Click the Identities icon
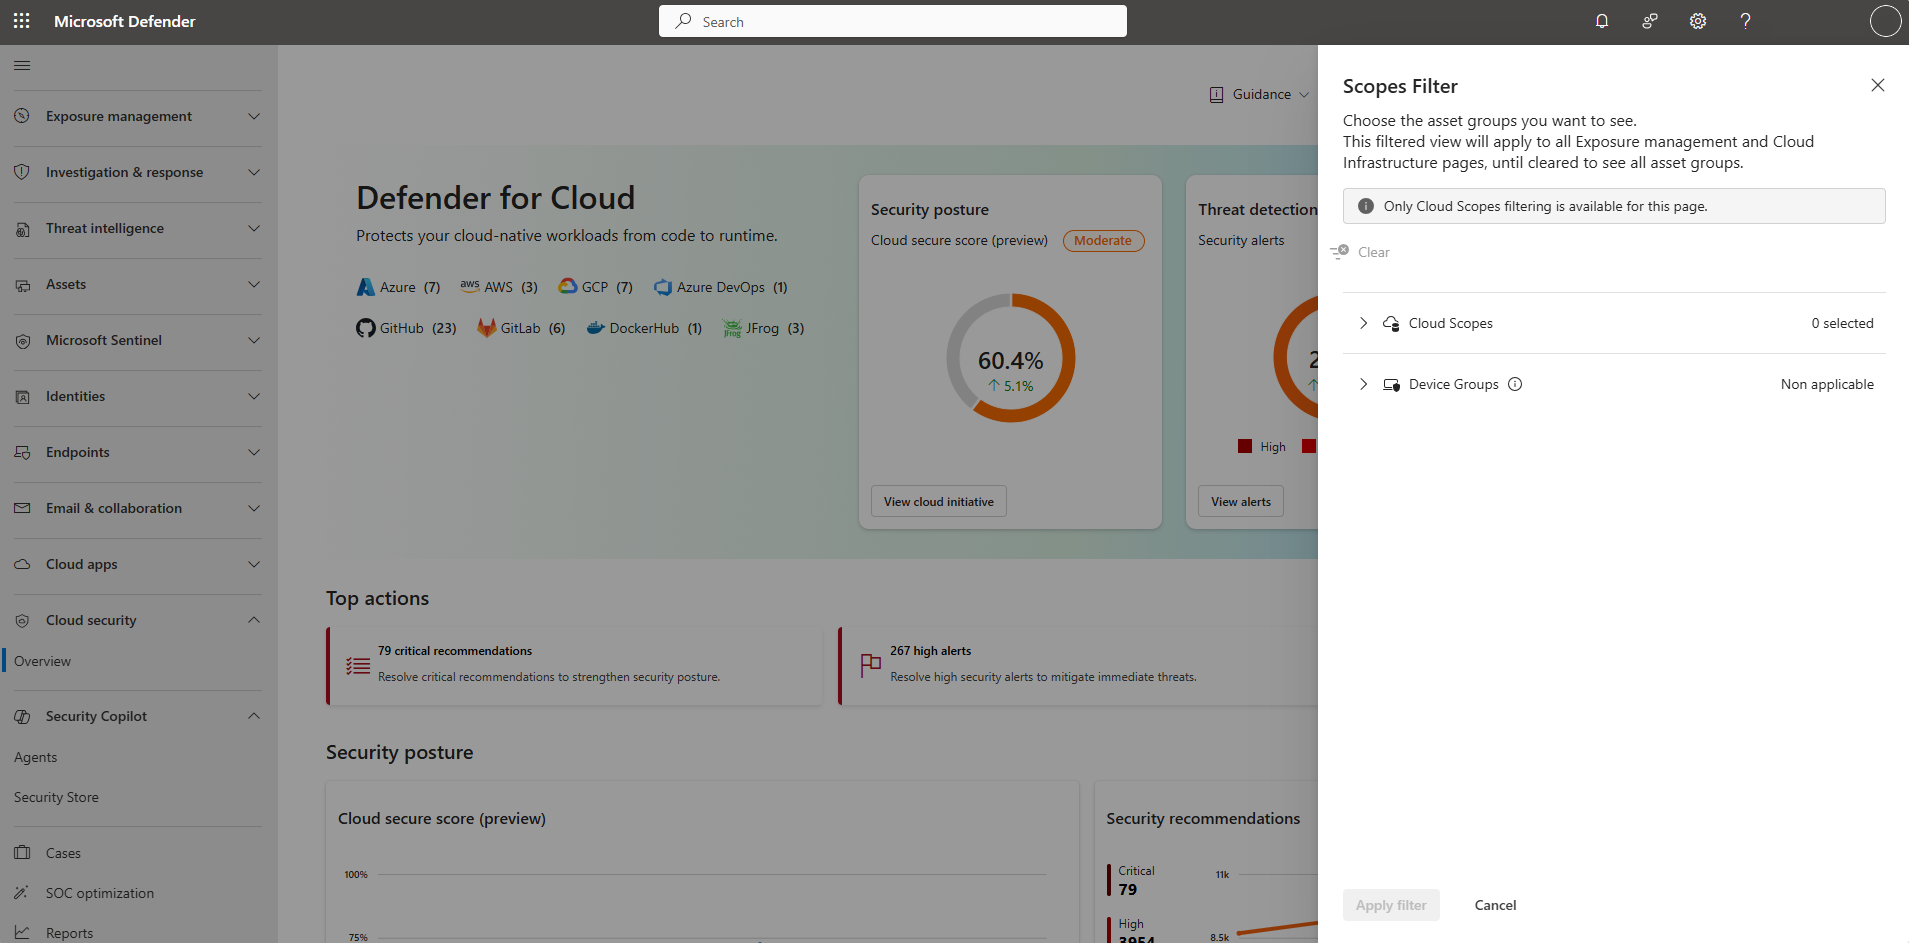Viewport: 1909px width, 943px height. tap(22, 397)
